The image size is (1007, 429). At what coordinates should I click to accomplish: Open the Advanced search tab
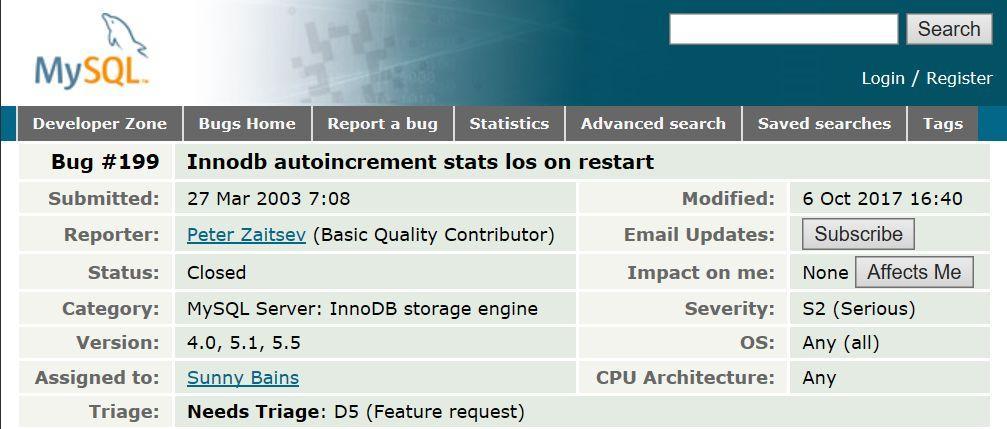653,124
